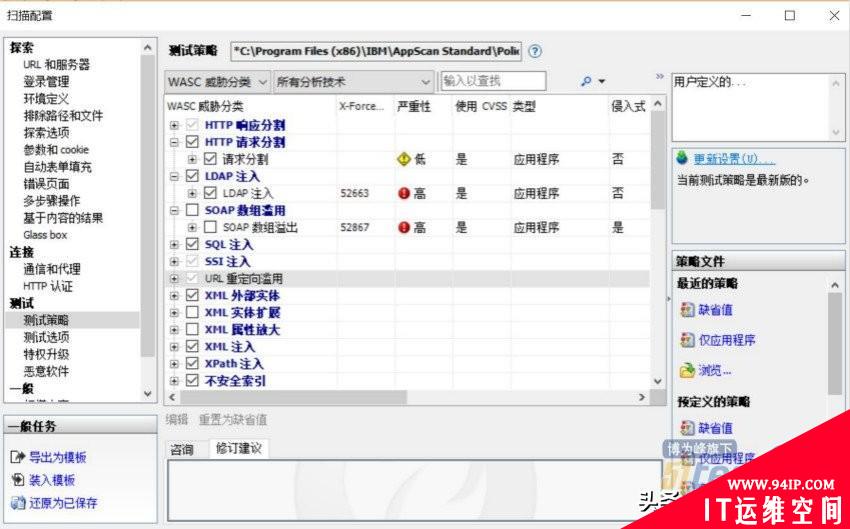
Task: Enable the SOAP 数组滥用 checkbox
Action: point(192,210)
